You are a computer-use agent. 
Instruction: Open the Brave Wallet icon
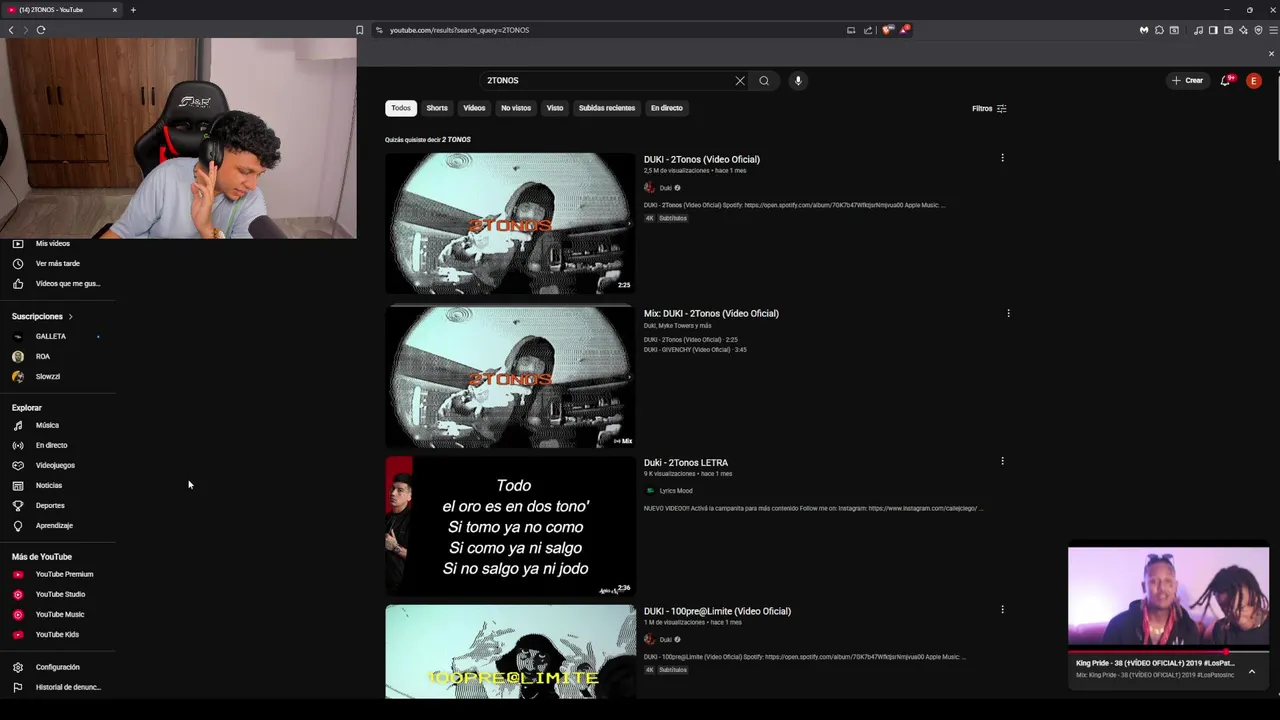pyautogui.click(x=1228, y=30)
